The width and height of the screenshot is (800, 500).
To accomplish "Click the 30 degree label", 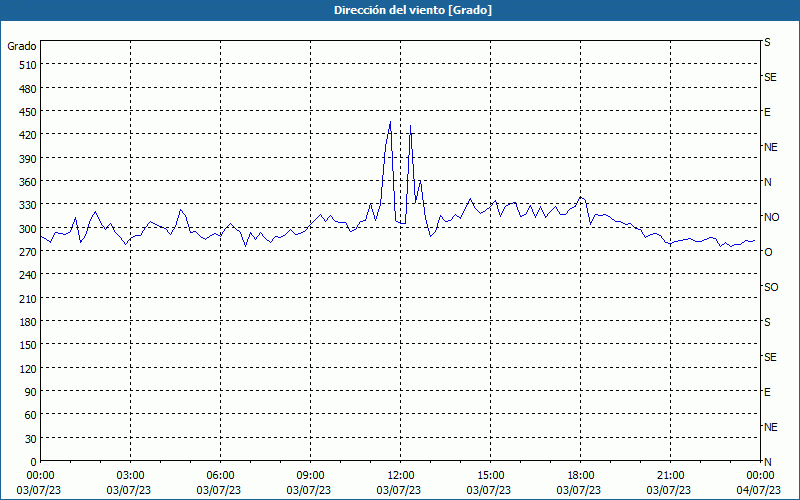I will coord(31,439).
